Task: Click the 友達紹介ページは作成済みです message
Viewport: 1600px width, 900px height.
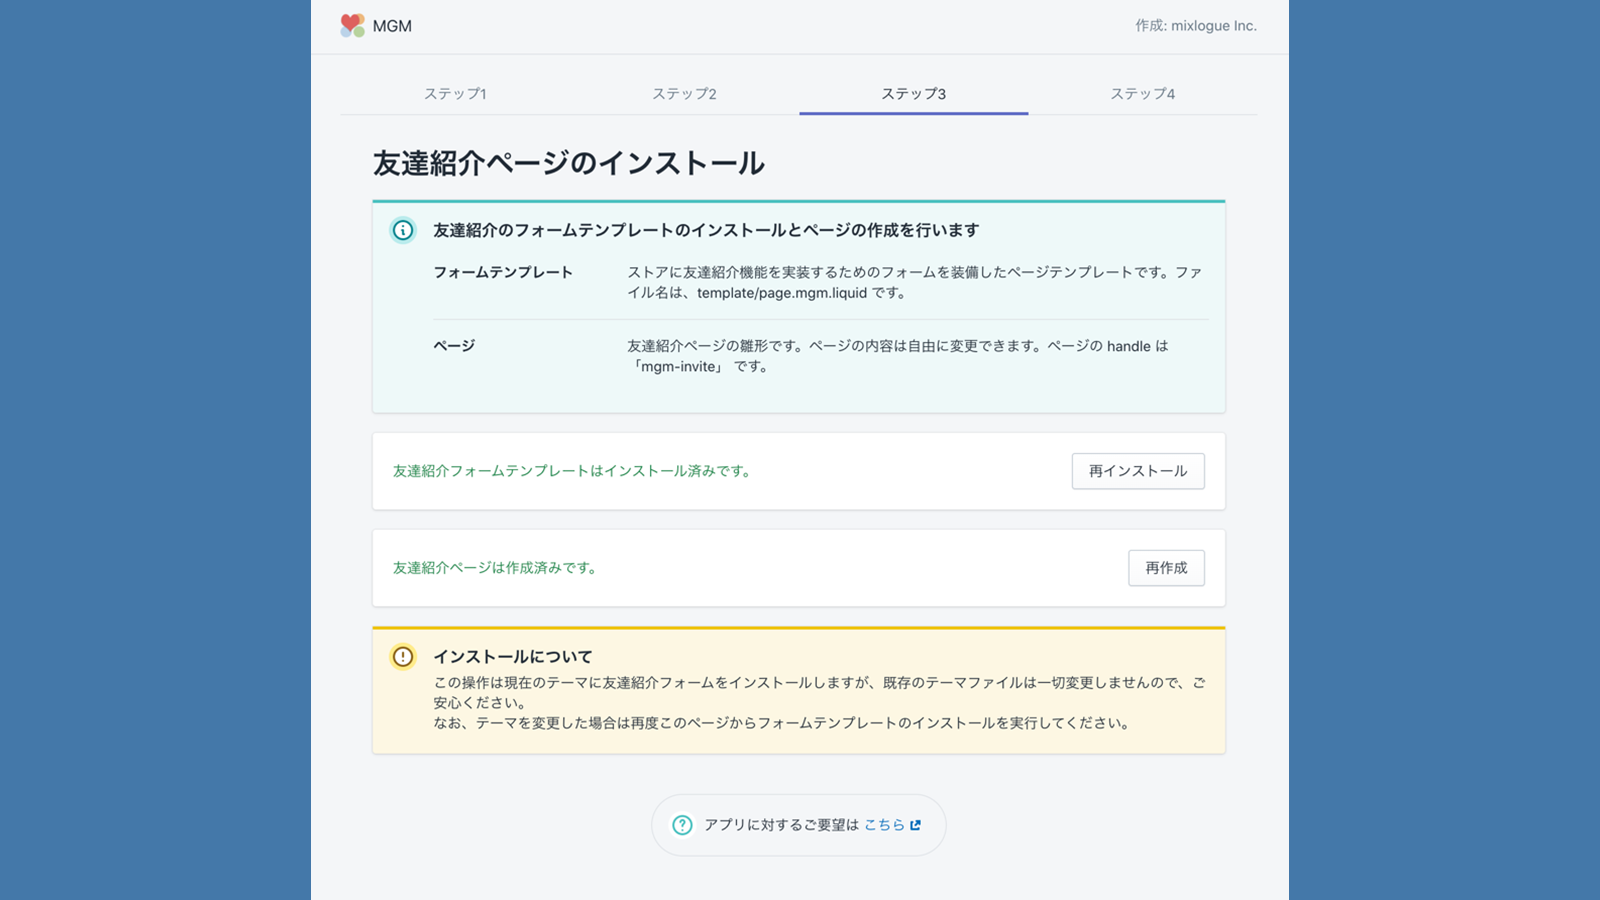Action: pos(496,568)
